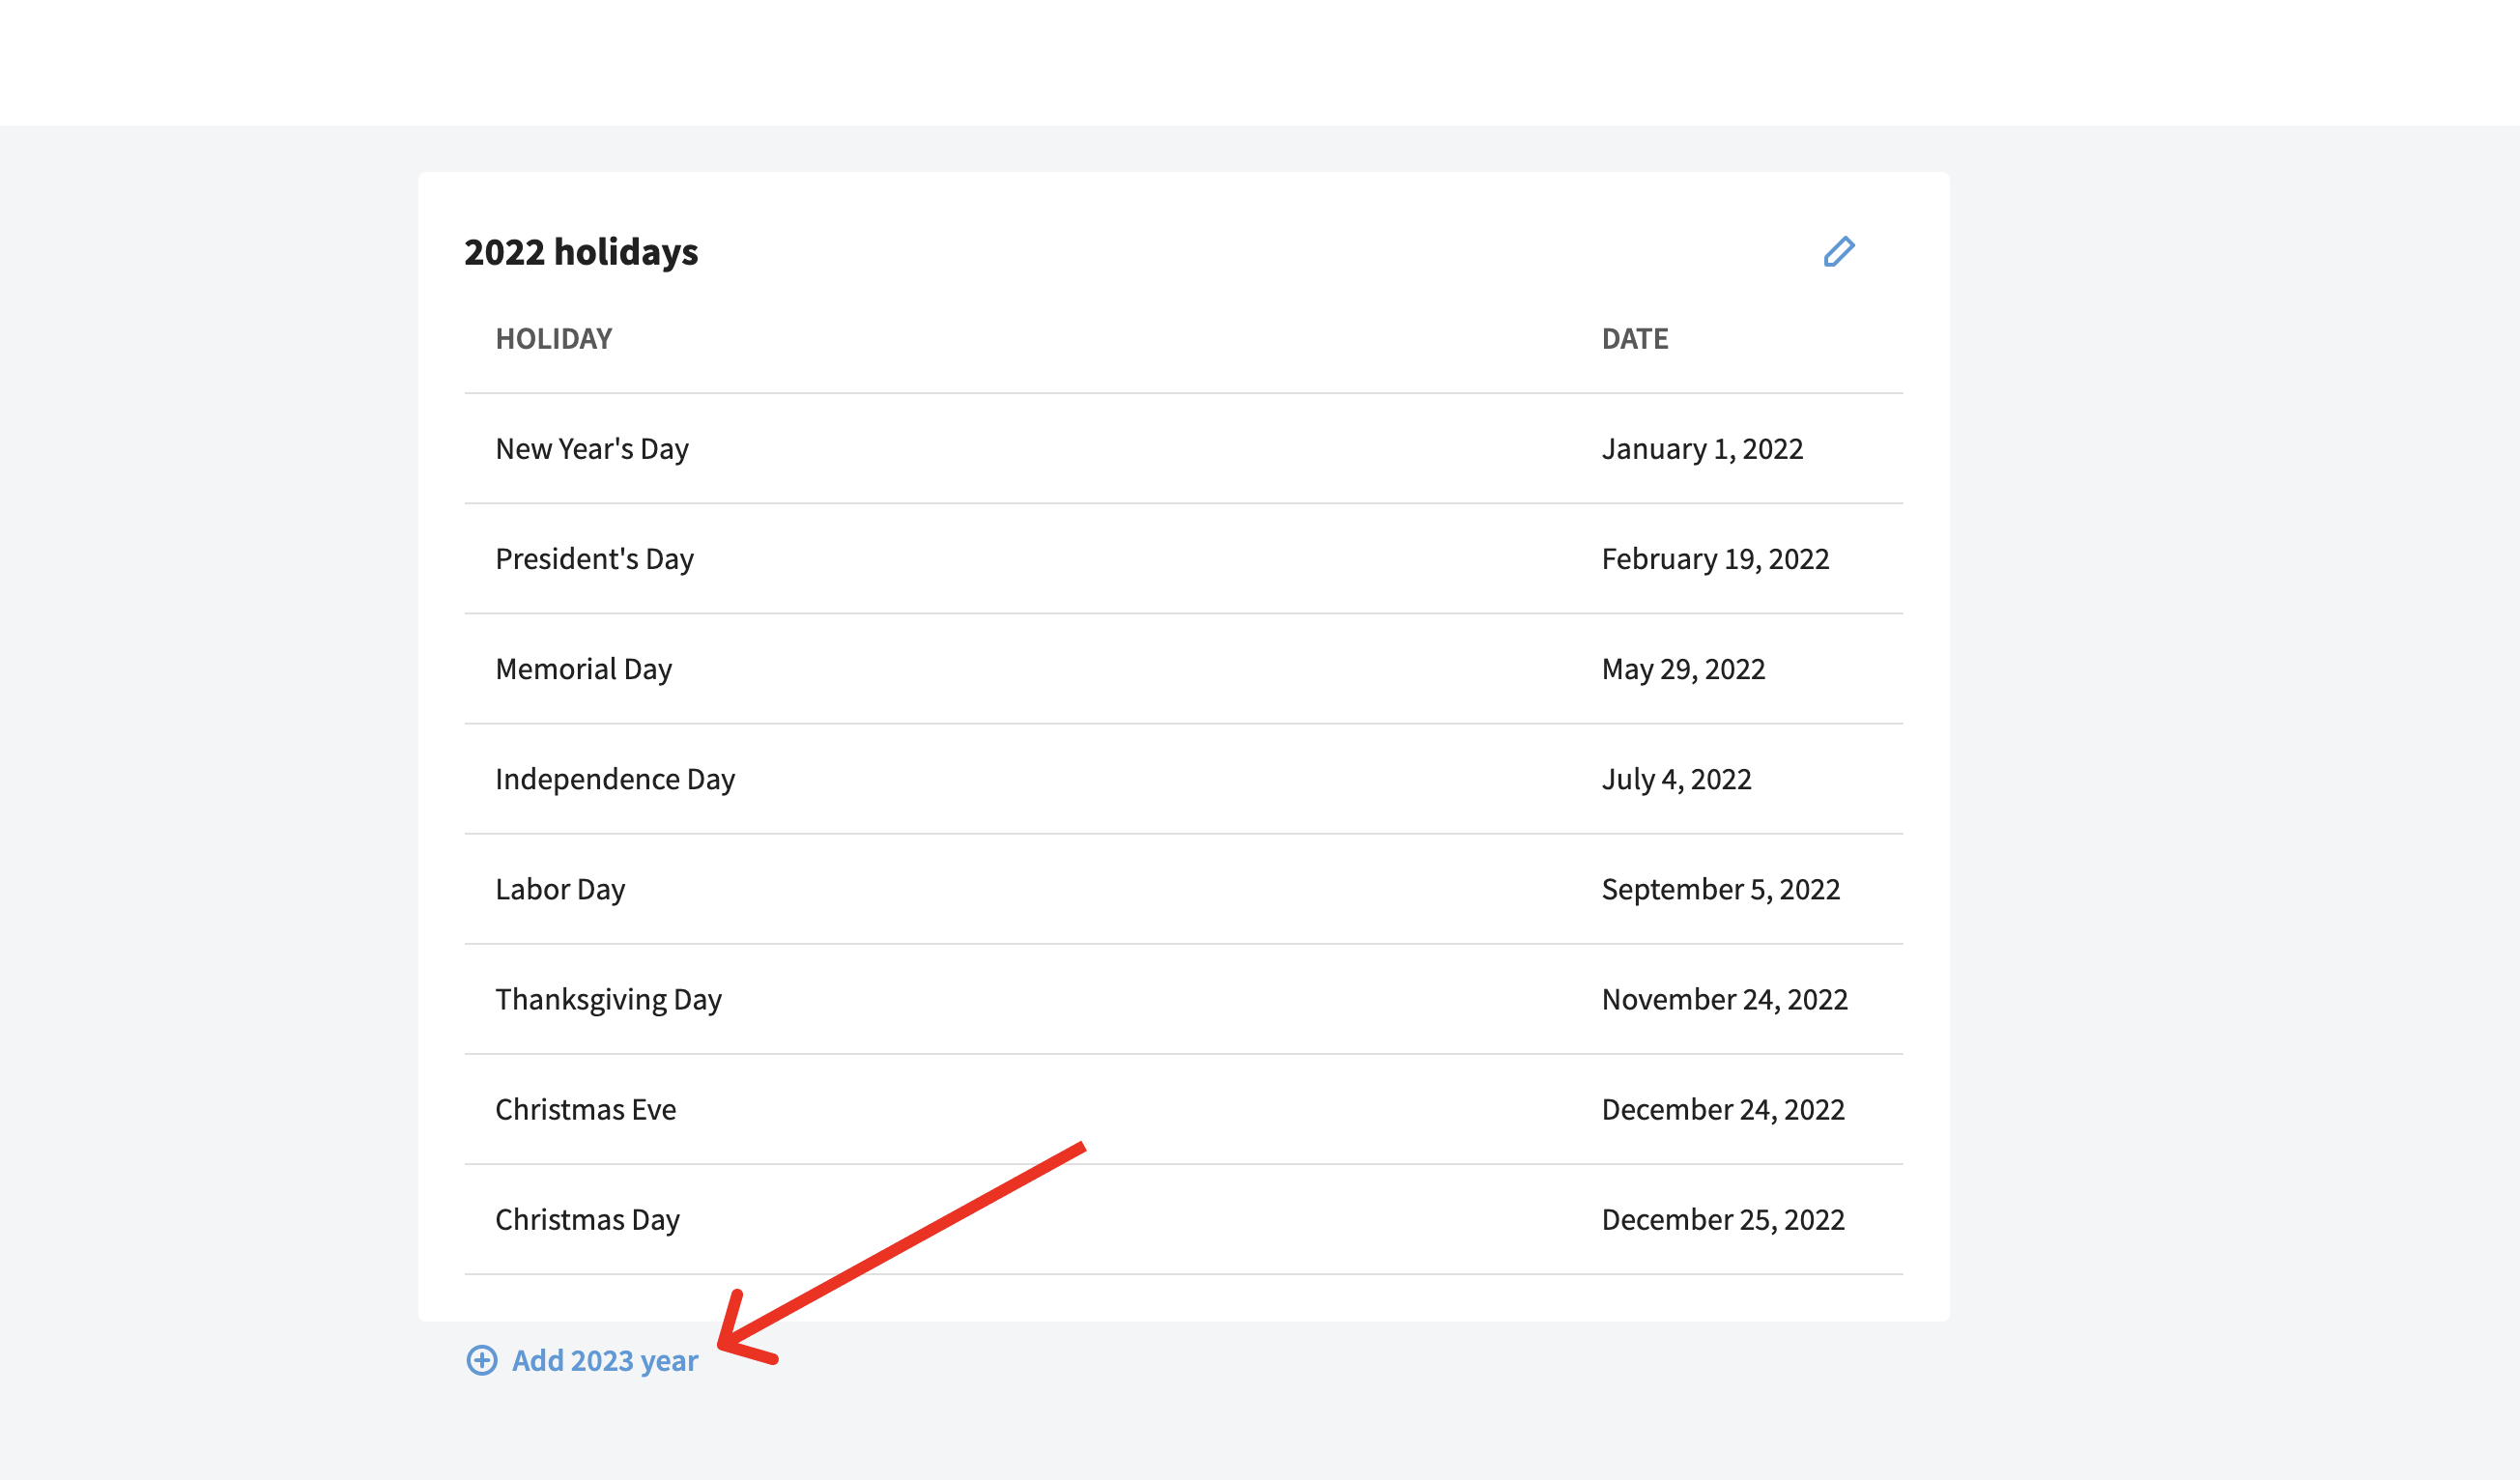Select the date December 24, 2022
This screenshot has height=1480, width=2520.
coord(1722,1109)
